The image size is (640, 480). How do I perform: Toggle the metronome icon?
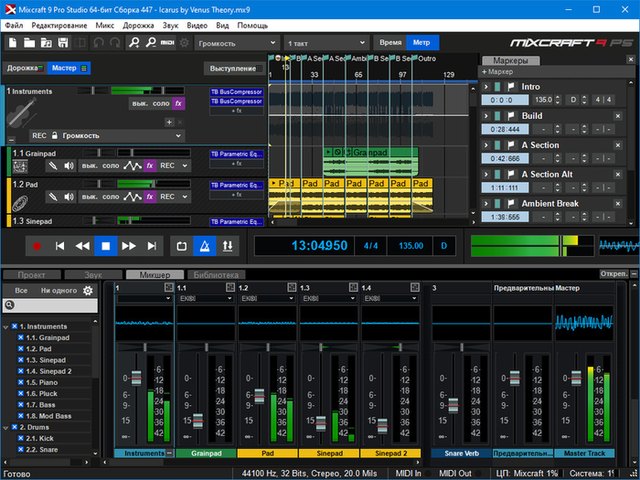(x=205, y=245)
